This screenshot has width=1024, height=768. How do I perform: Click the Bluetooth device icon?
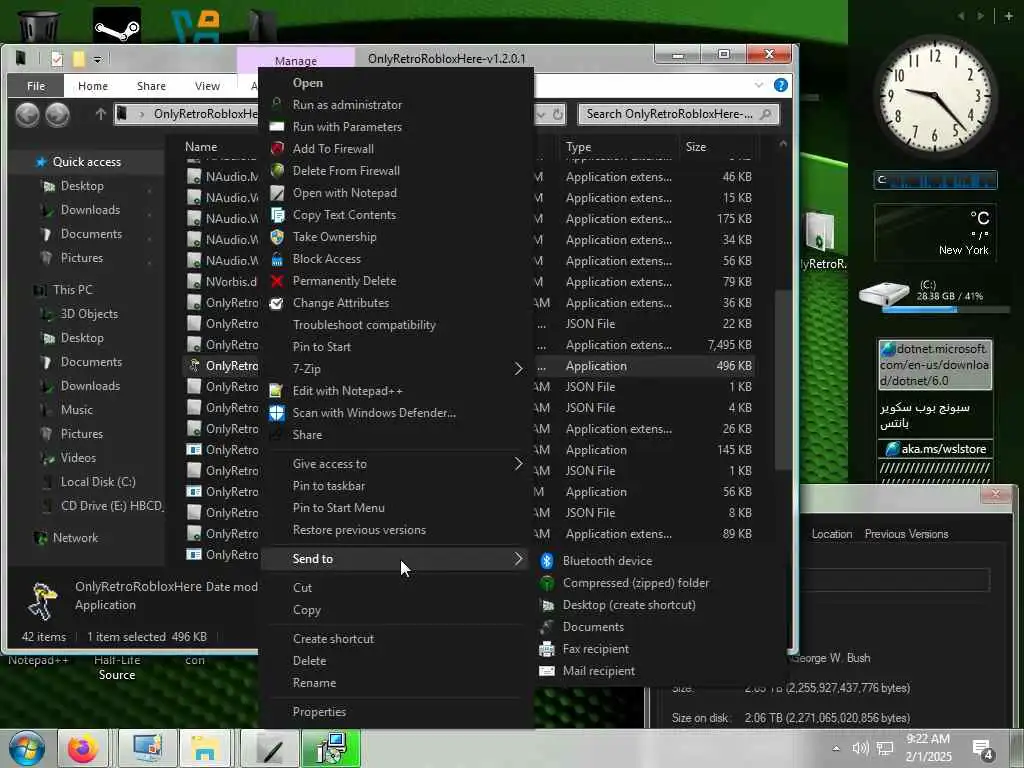coord(547,561)
